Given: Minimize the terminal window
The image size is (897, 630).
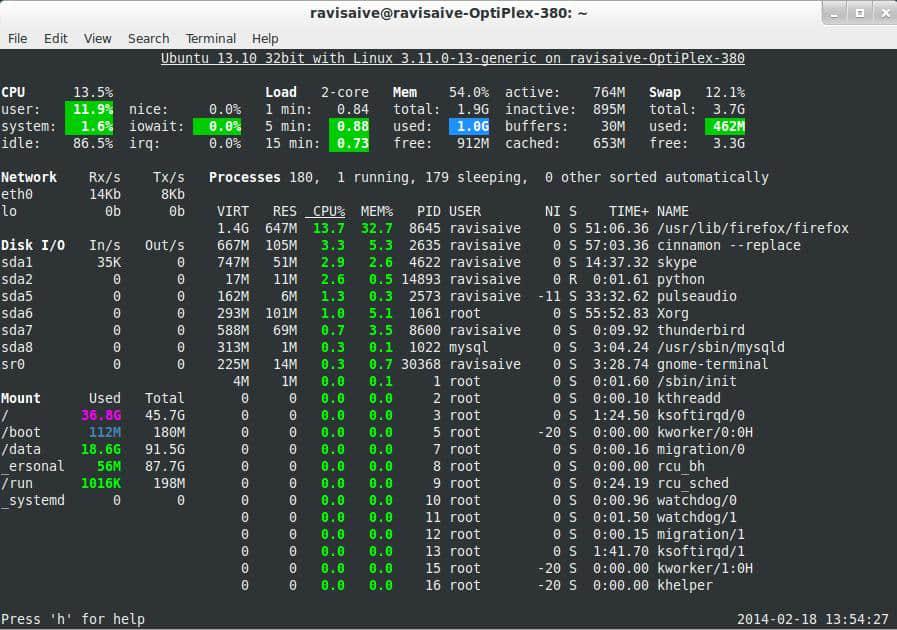Looking at the screenshot, I should (834, 13).
